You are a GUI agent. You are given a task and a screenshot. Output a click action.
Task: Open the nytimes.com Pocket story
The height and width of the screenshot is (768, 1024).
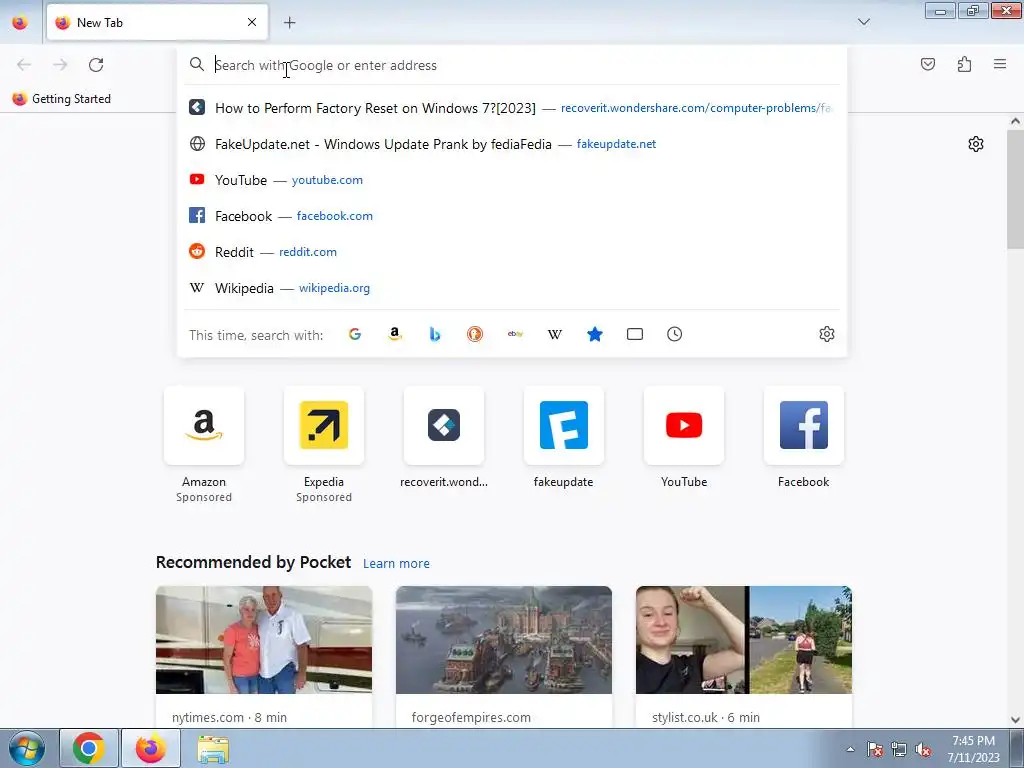coord(264,657)
